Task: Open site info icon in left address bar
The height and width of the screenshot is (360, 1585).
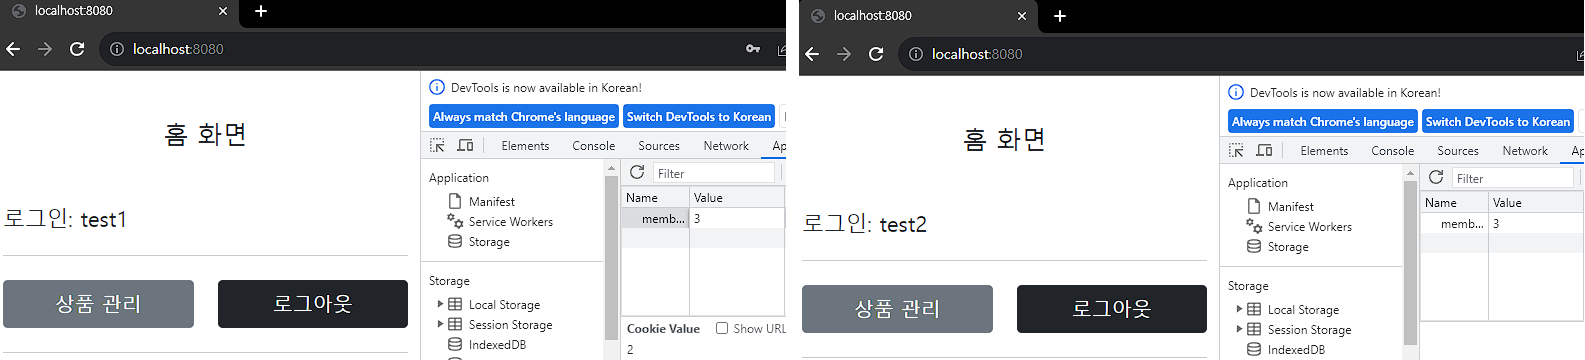Action: [x=116, y=49]
